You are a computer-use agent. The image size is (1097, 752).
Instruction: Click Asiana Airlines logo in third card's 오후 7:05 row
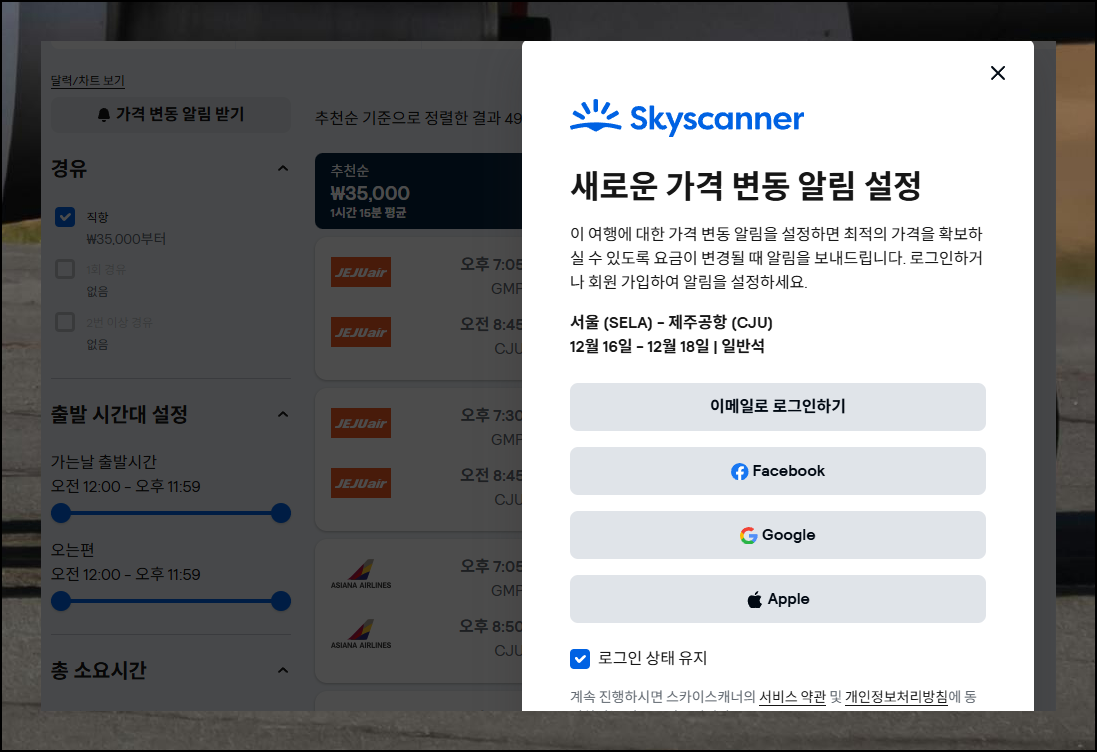pos(361,574)
